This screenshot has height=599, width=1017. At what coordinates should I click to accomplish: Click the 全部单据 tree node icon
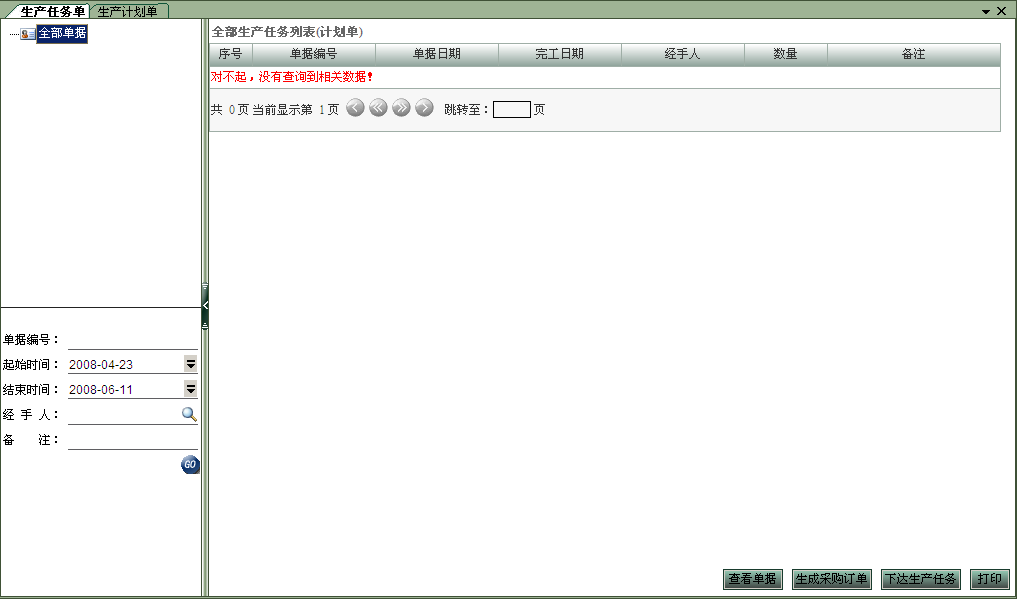tap(28, 34)
